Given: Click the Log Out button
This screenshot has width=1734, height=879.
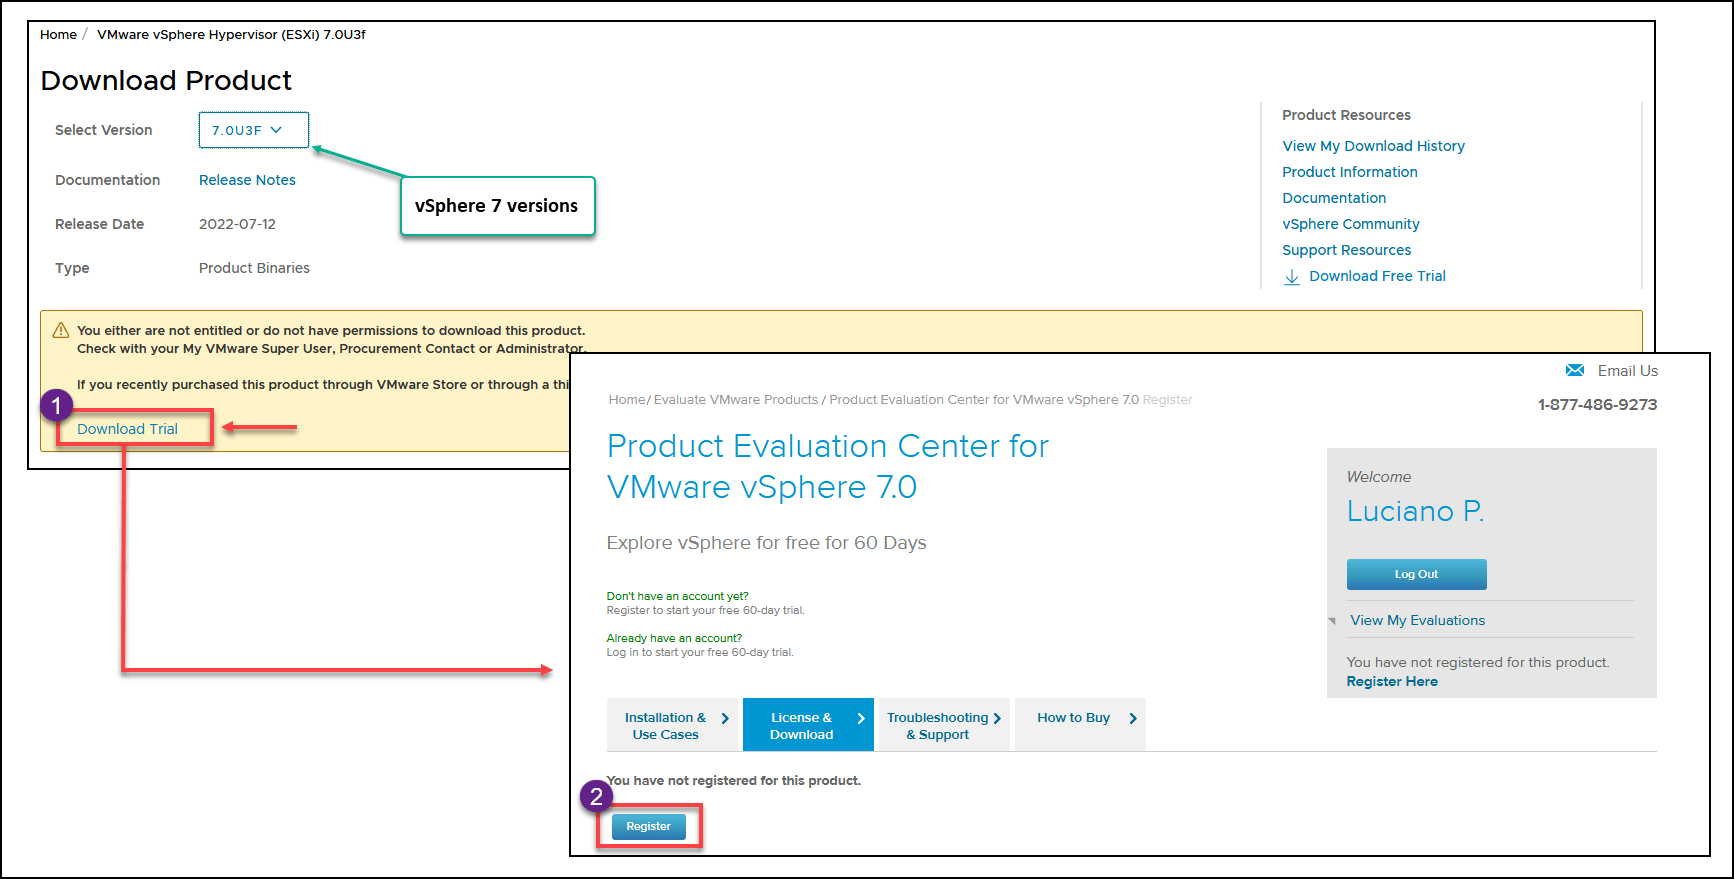Looking at the screenshot, I should [1416, 574].
